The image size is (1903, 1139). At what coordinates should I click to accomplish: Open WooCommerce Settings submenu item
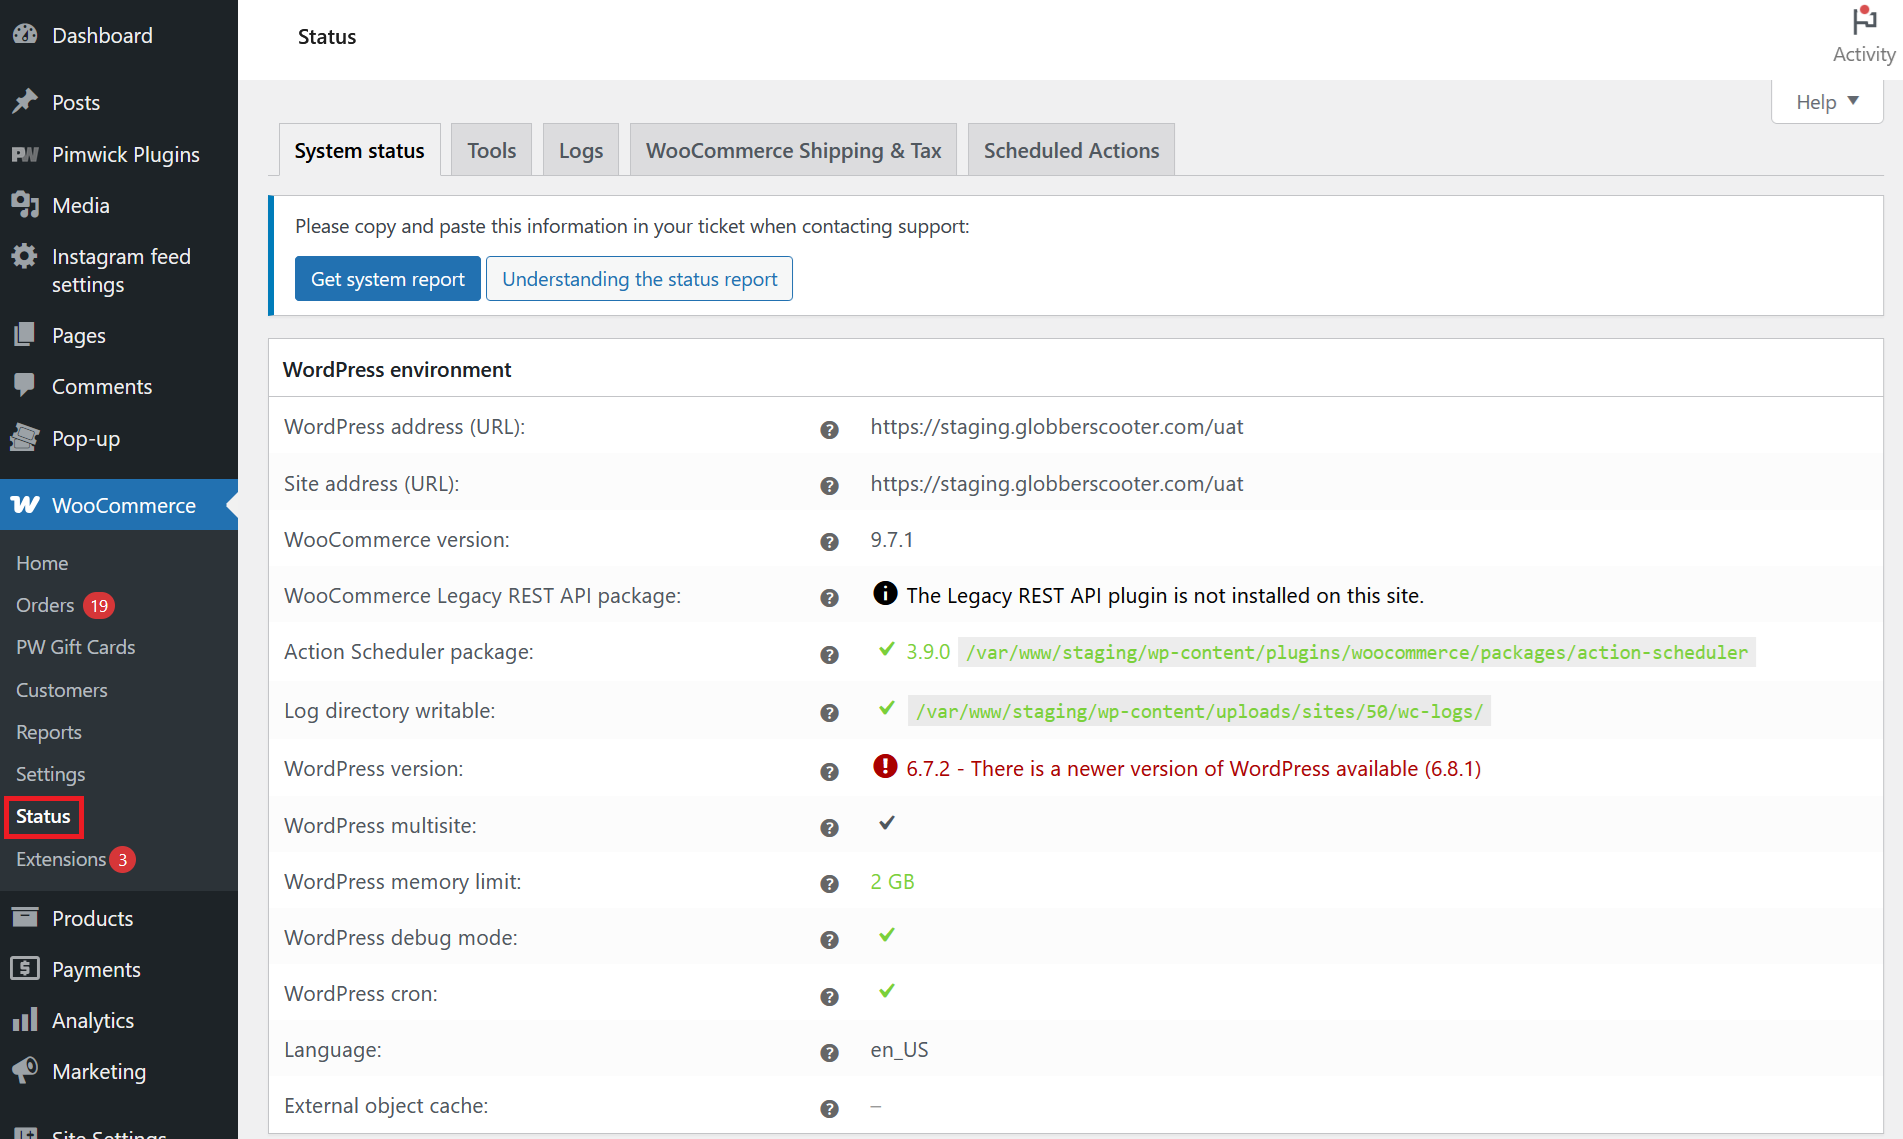pyautogui.click(x=50, y=774)
